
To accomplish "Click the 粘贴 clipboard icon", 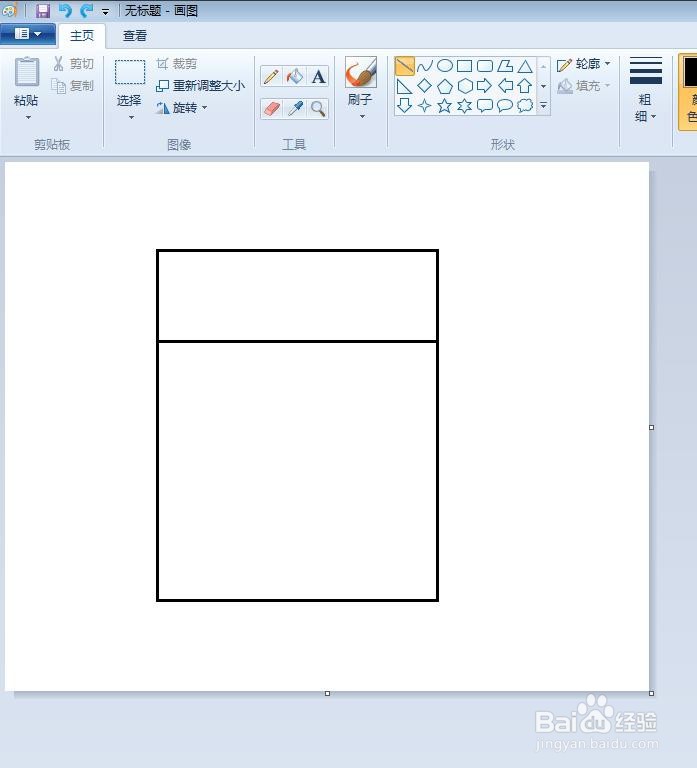I will tap(27, 72).
